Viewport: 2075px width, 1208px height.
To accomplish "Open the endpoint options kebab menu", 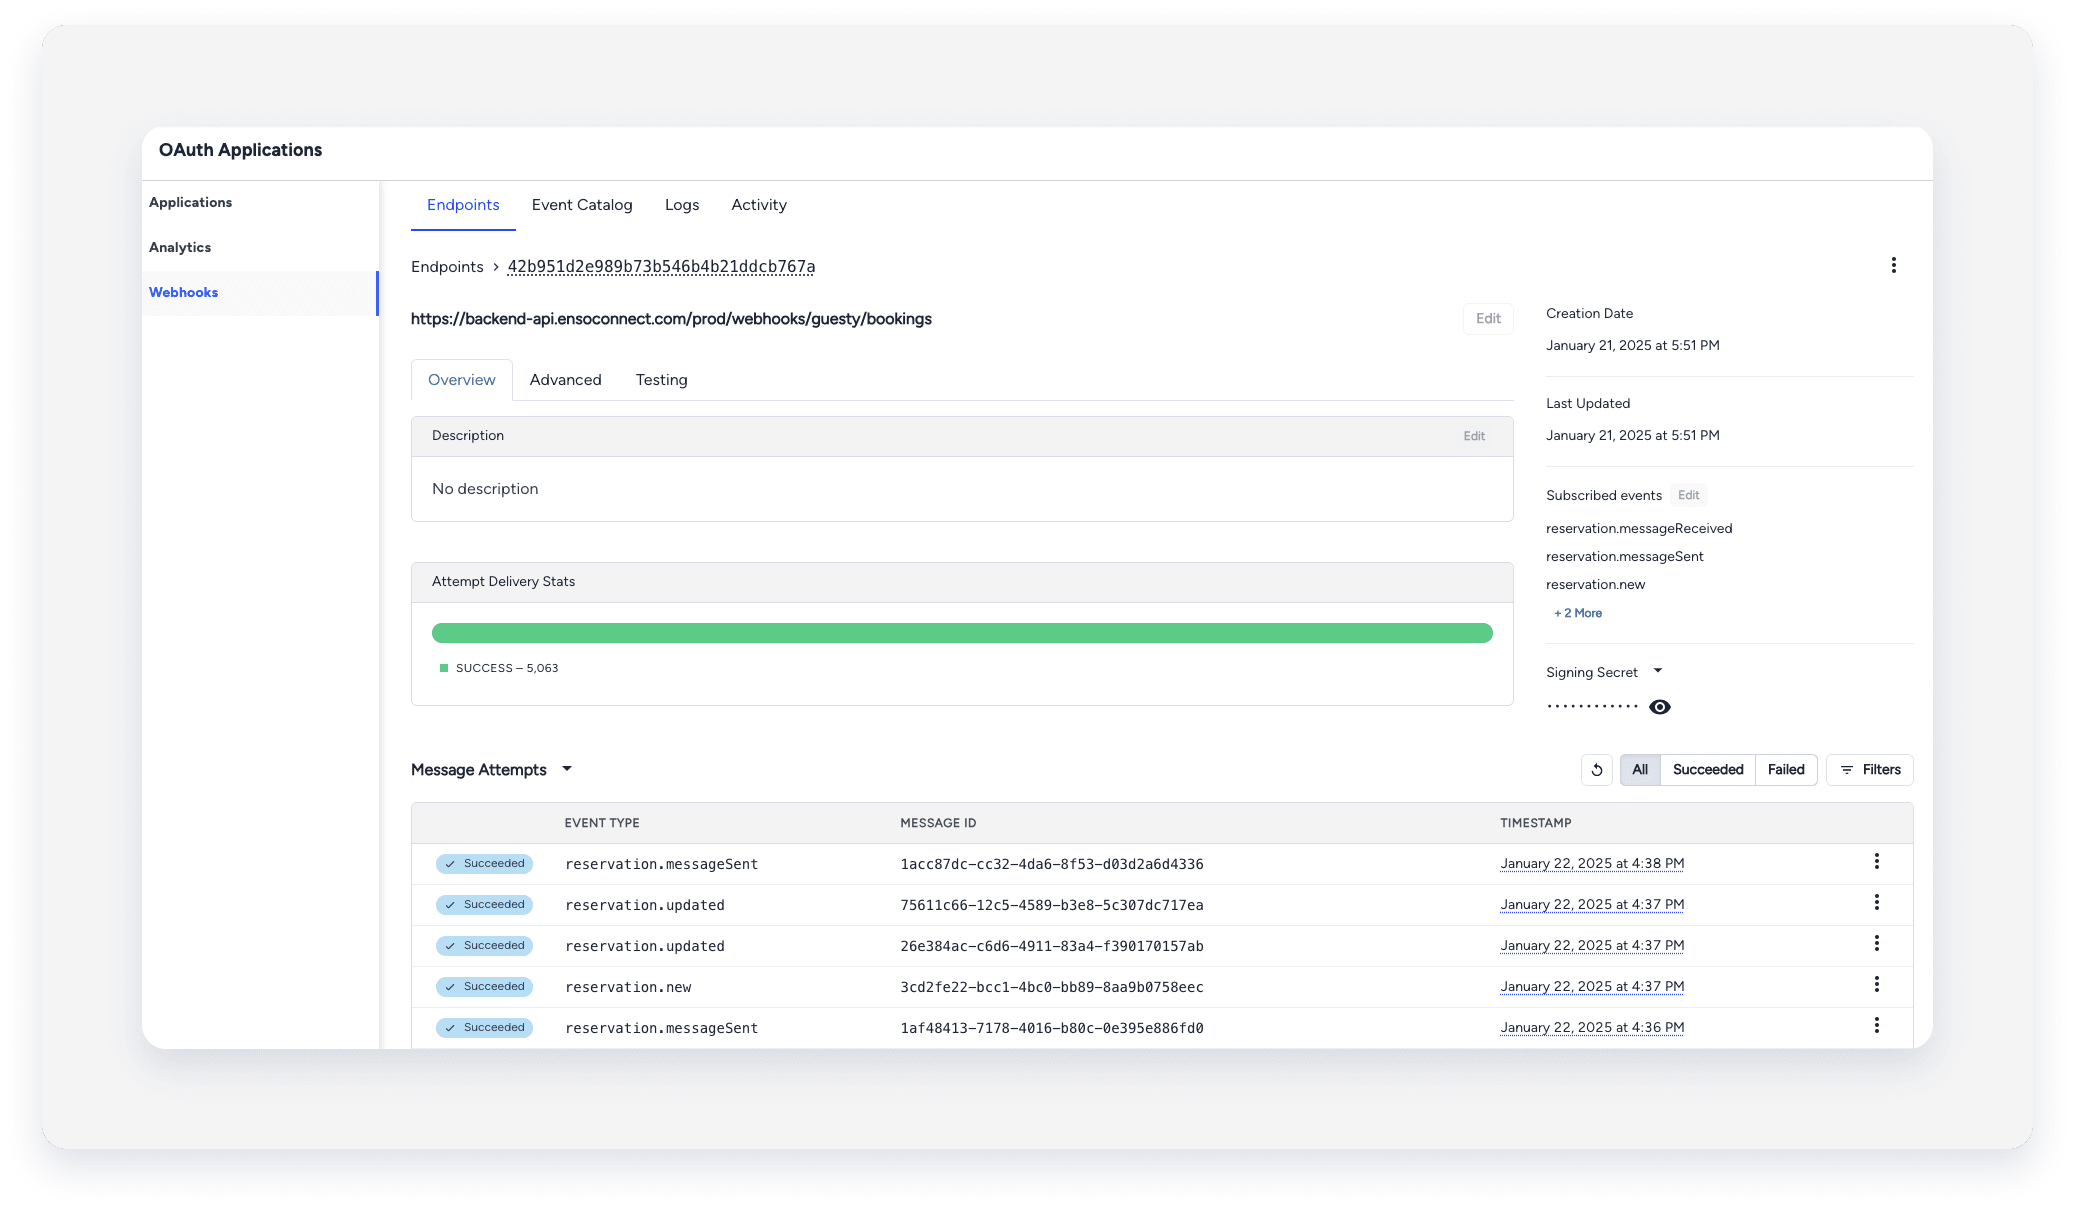I will point(1893,265).
